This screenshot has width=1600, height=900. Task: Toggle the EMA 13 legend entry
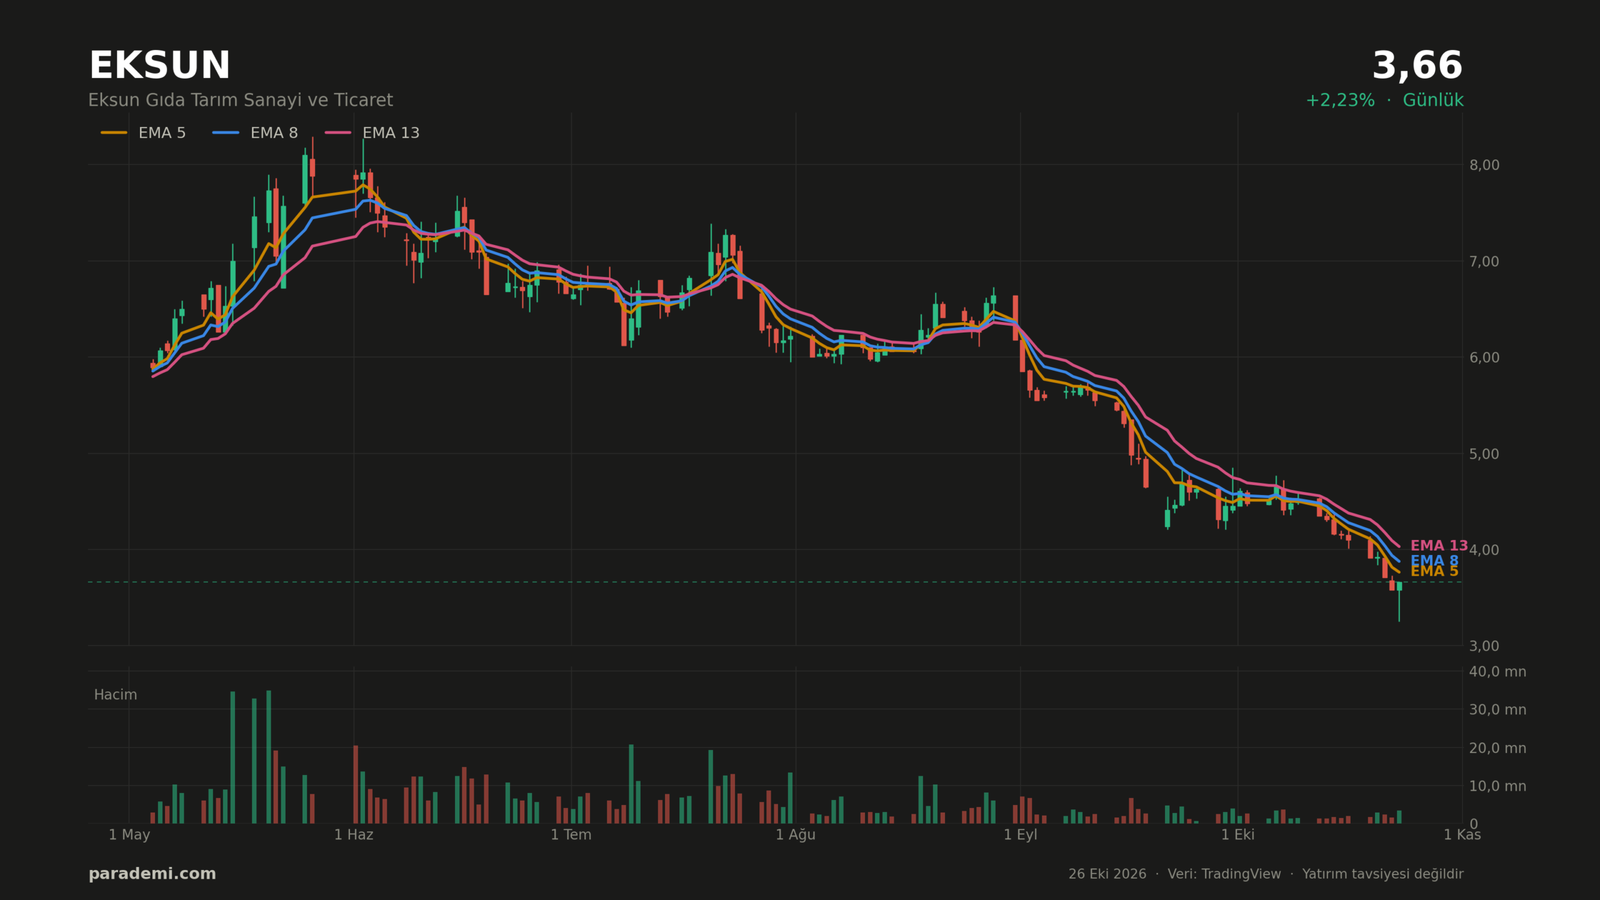[x=372, y=133]
